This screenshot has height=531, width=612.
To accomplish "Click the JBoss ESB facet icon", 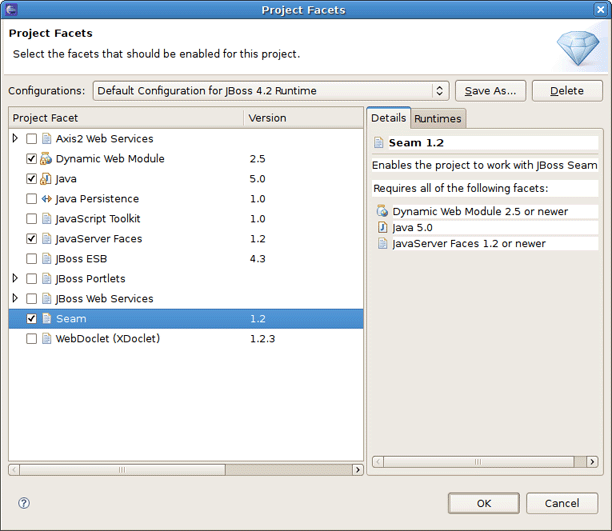I will click(46, 259).
